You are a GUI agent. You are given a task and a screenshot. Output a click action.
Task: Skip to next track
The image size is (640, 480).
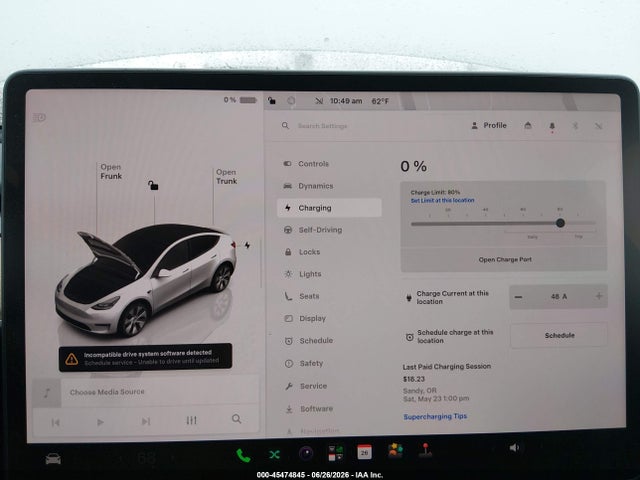pyautogui.click(x=146, y=421)
